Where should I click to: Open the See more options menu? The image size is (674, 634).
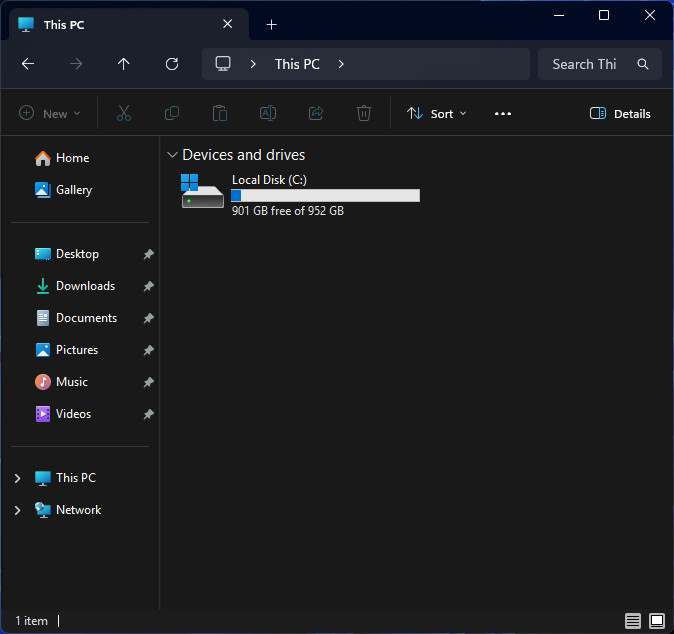502,113
